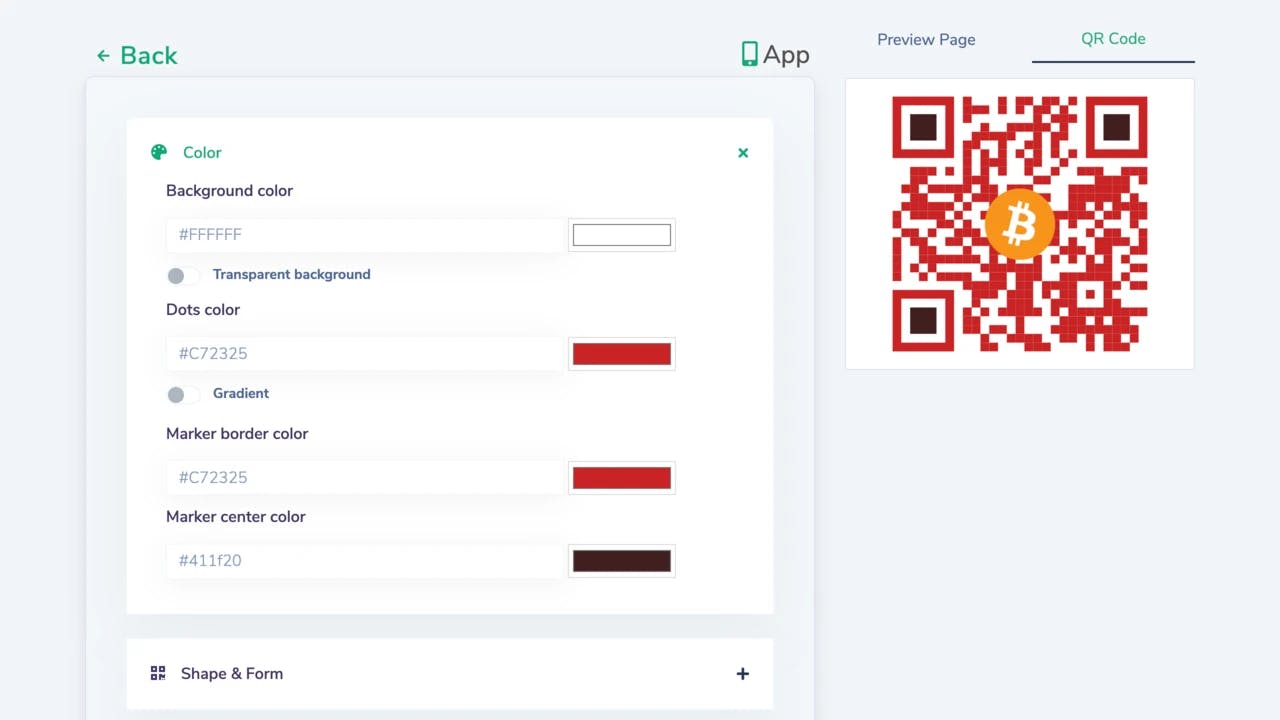Open the Marker center color dark swatch

(621, 561)
